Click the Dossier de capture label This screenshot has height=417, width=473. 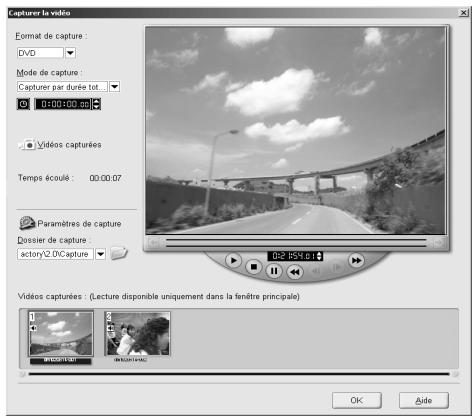pyautogui.click(x=53, y=240)
